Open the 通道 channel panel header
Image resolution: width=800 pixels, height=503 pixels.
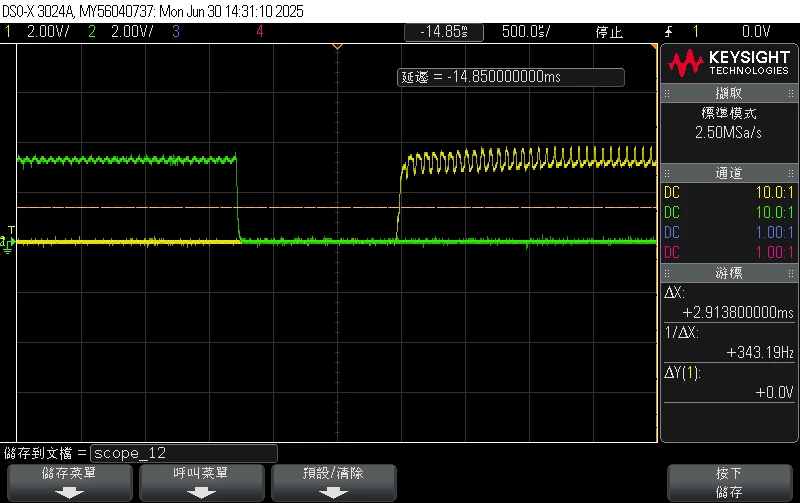(729, 173)
